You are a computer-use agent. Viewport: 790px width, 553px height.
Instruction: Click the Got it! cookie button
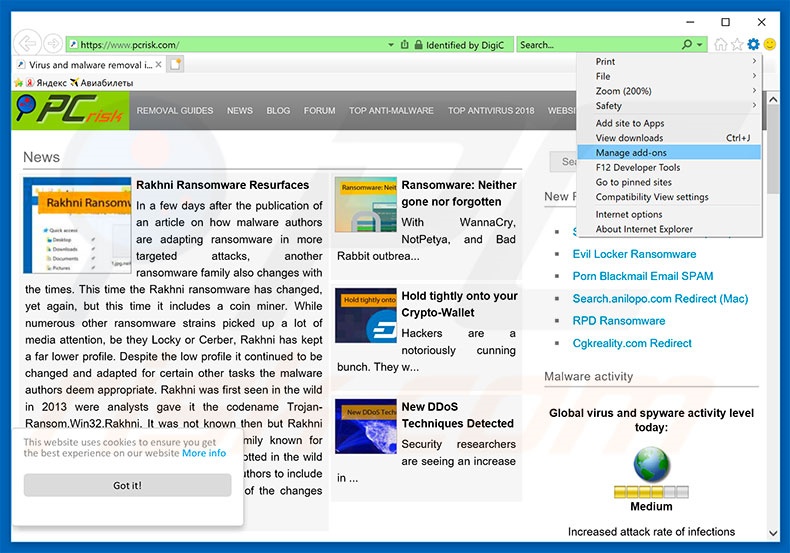pos(127,486)
